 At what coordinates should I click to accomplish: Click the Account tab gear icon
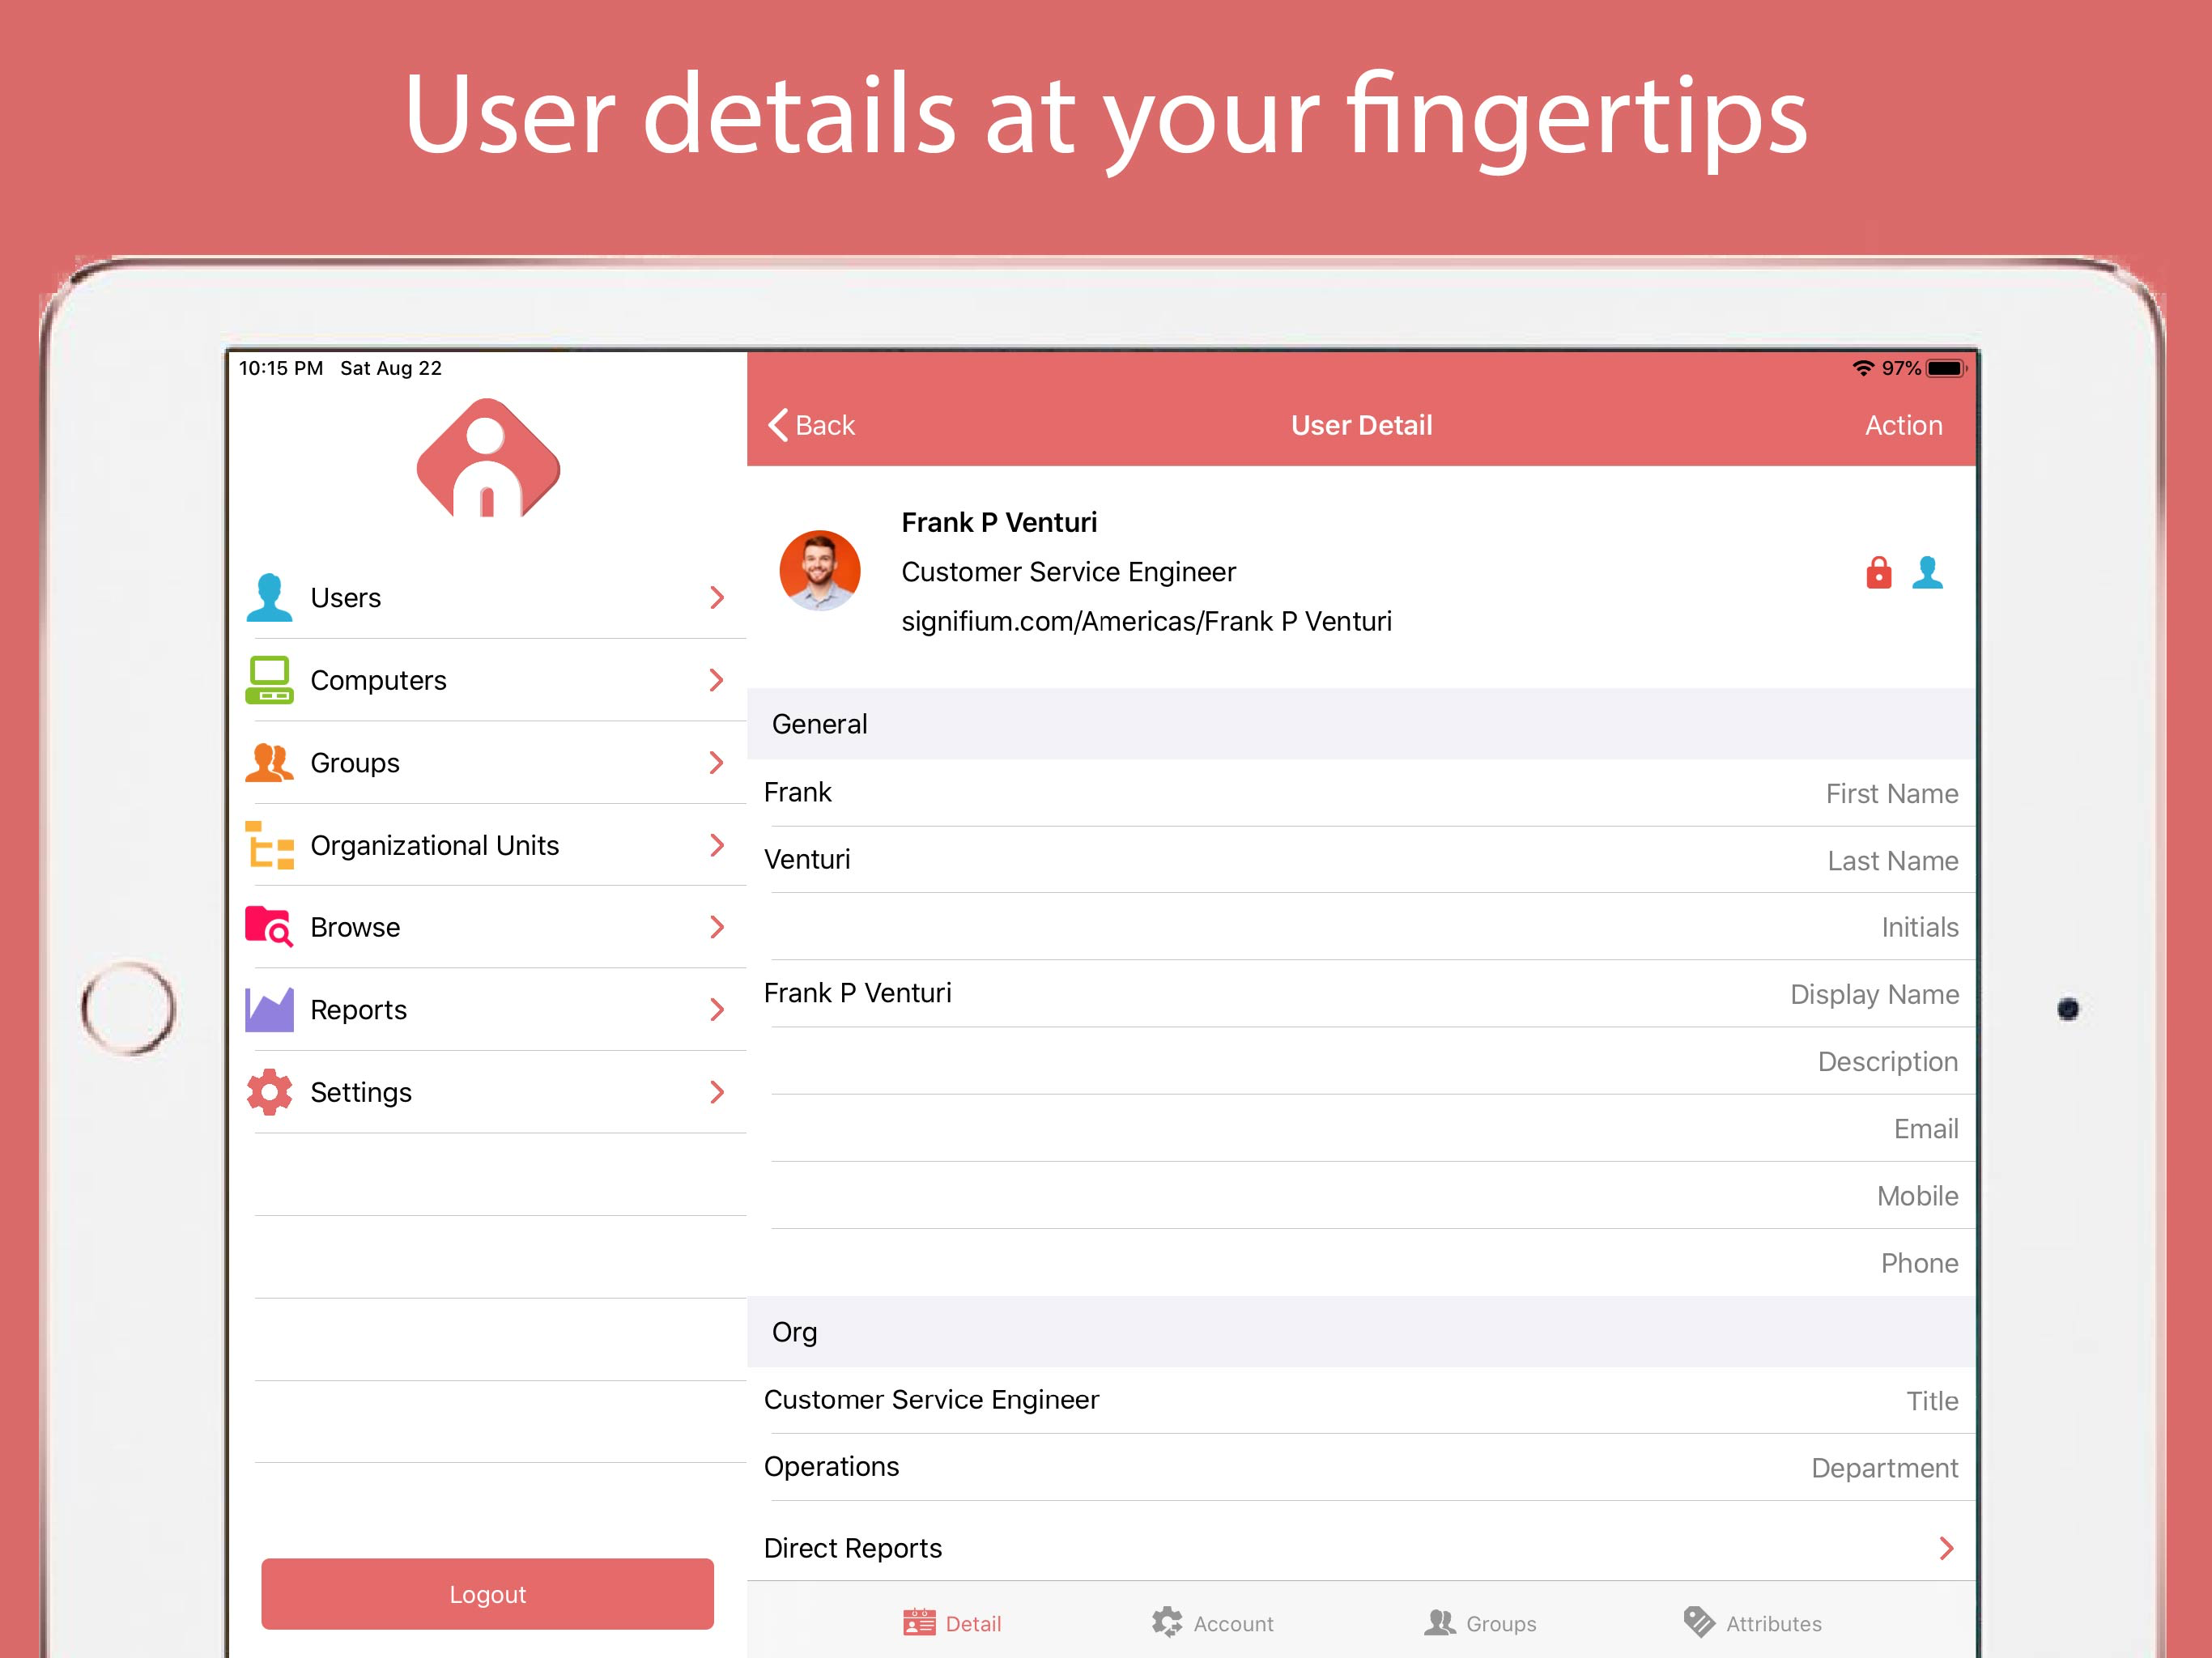(1167, 1623)
